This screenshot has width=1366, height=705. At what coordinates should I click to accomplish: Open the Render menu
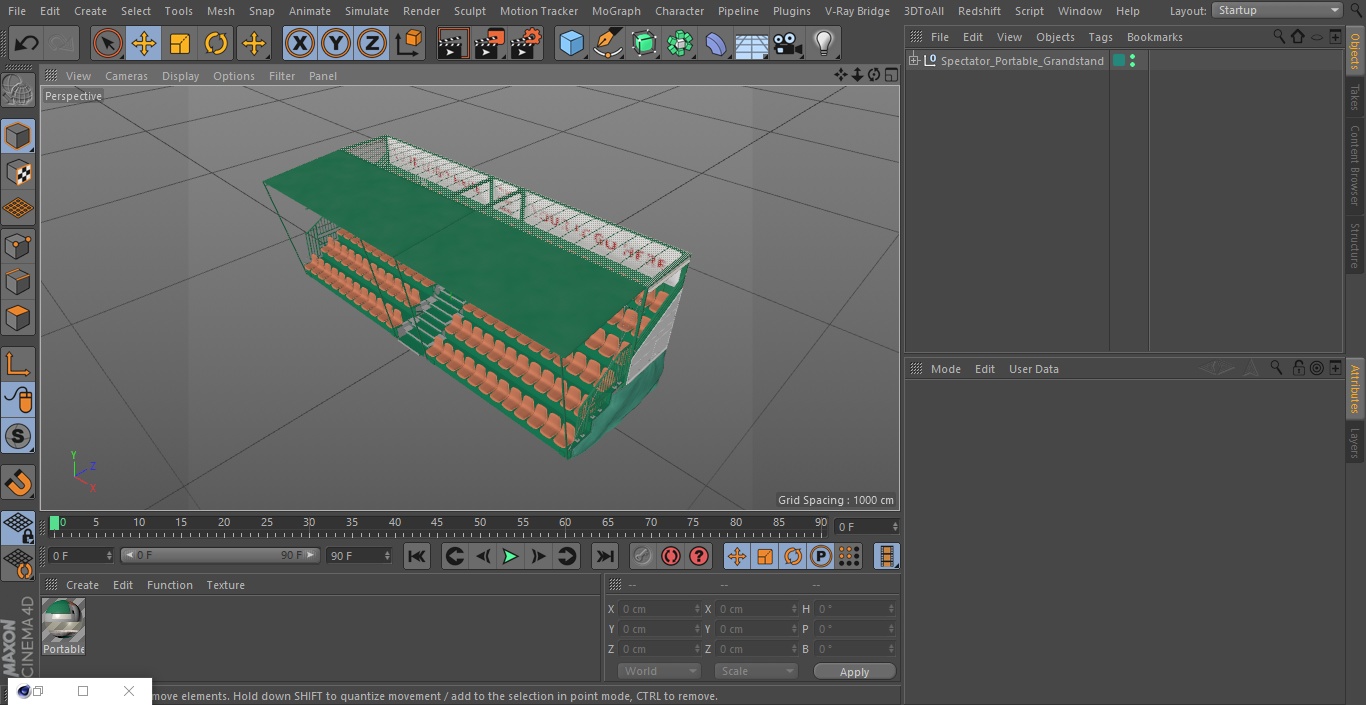coord(421,11)
